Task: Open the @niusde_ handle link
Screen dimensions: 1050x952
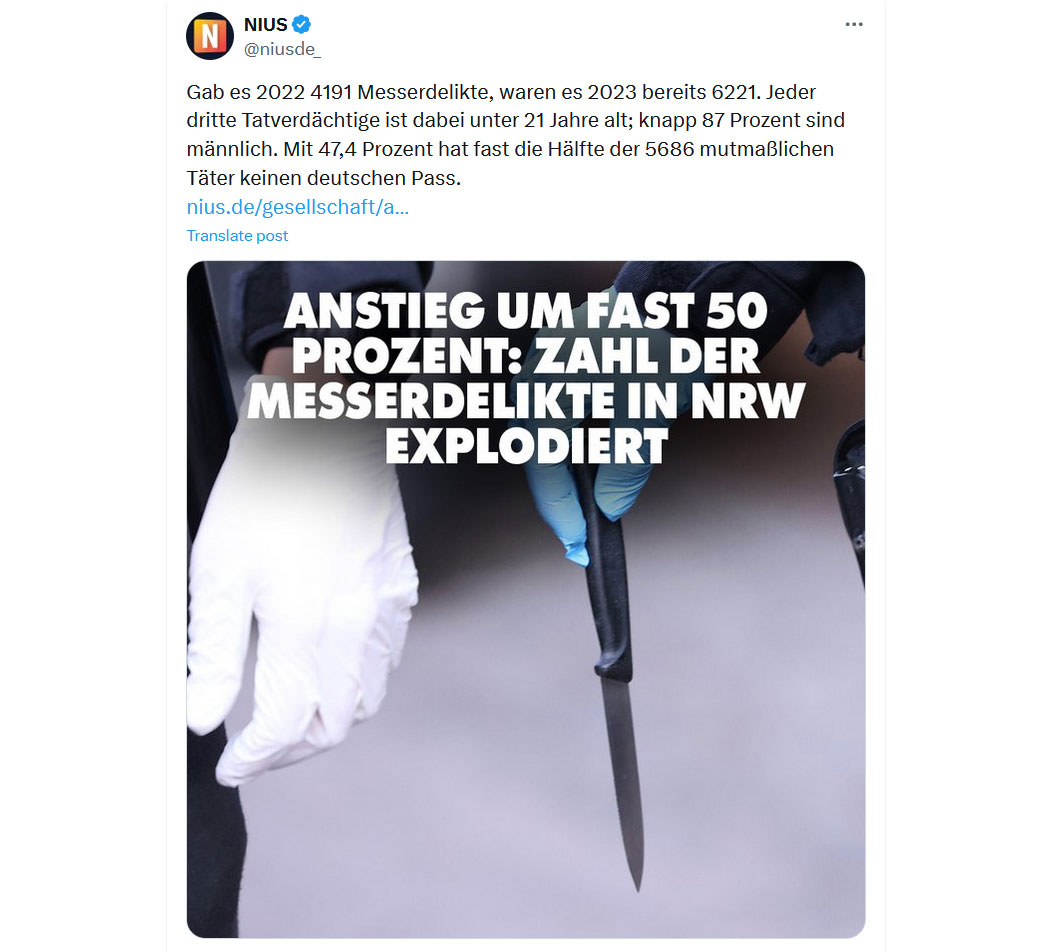Action: pyautogui.click(x=283, y=49)
